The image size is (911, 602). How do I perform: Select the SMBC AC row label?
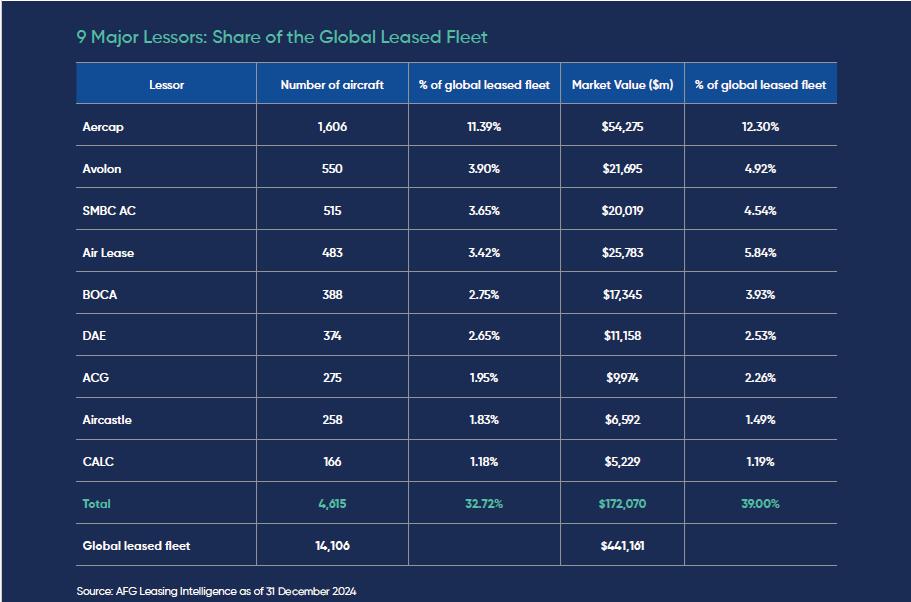pyautogui.click(x=109, y=211)
